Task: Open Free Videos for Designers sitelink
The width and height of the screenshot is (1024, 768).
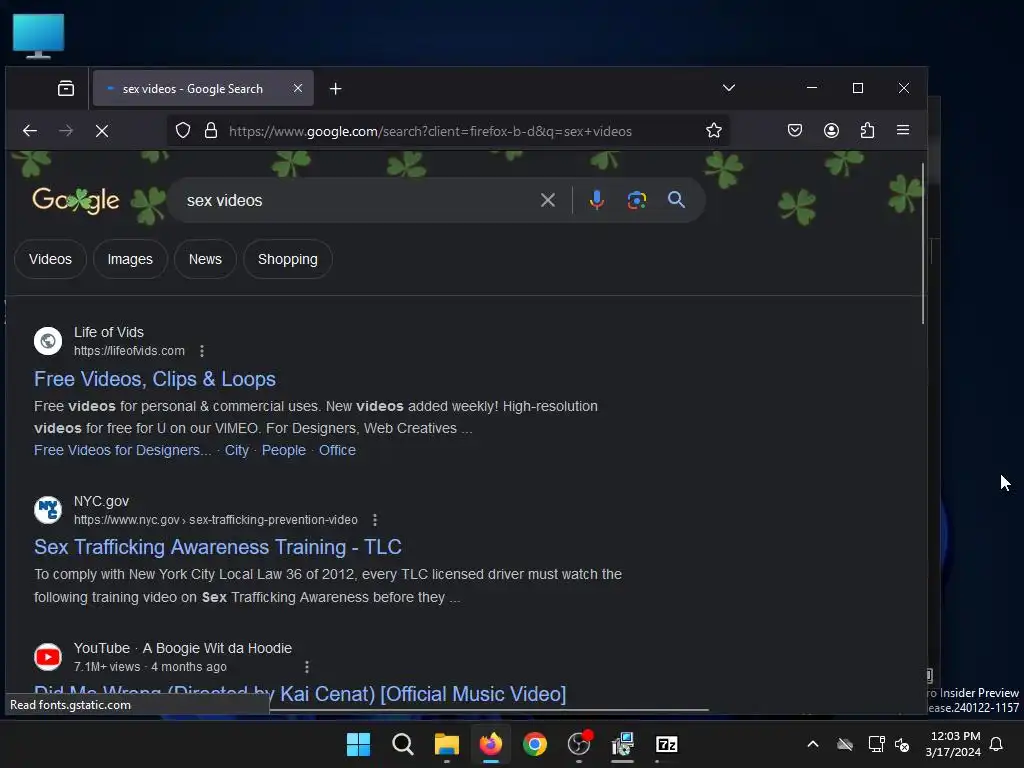Action: (123, 451)
